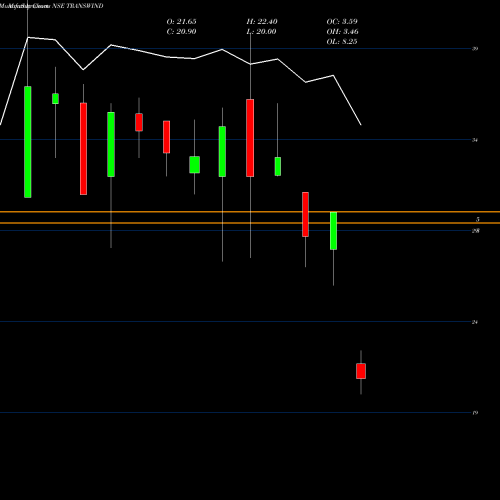Image resolution: width=500 pixels, height=500 pixels.
Task: Click the 5 label between orange lines
Action: click(478, 219)
